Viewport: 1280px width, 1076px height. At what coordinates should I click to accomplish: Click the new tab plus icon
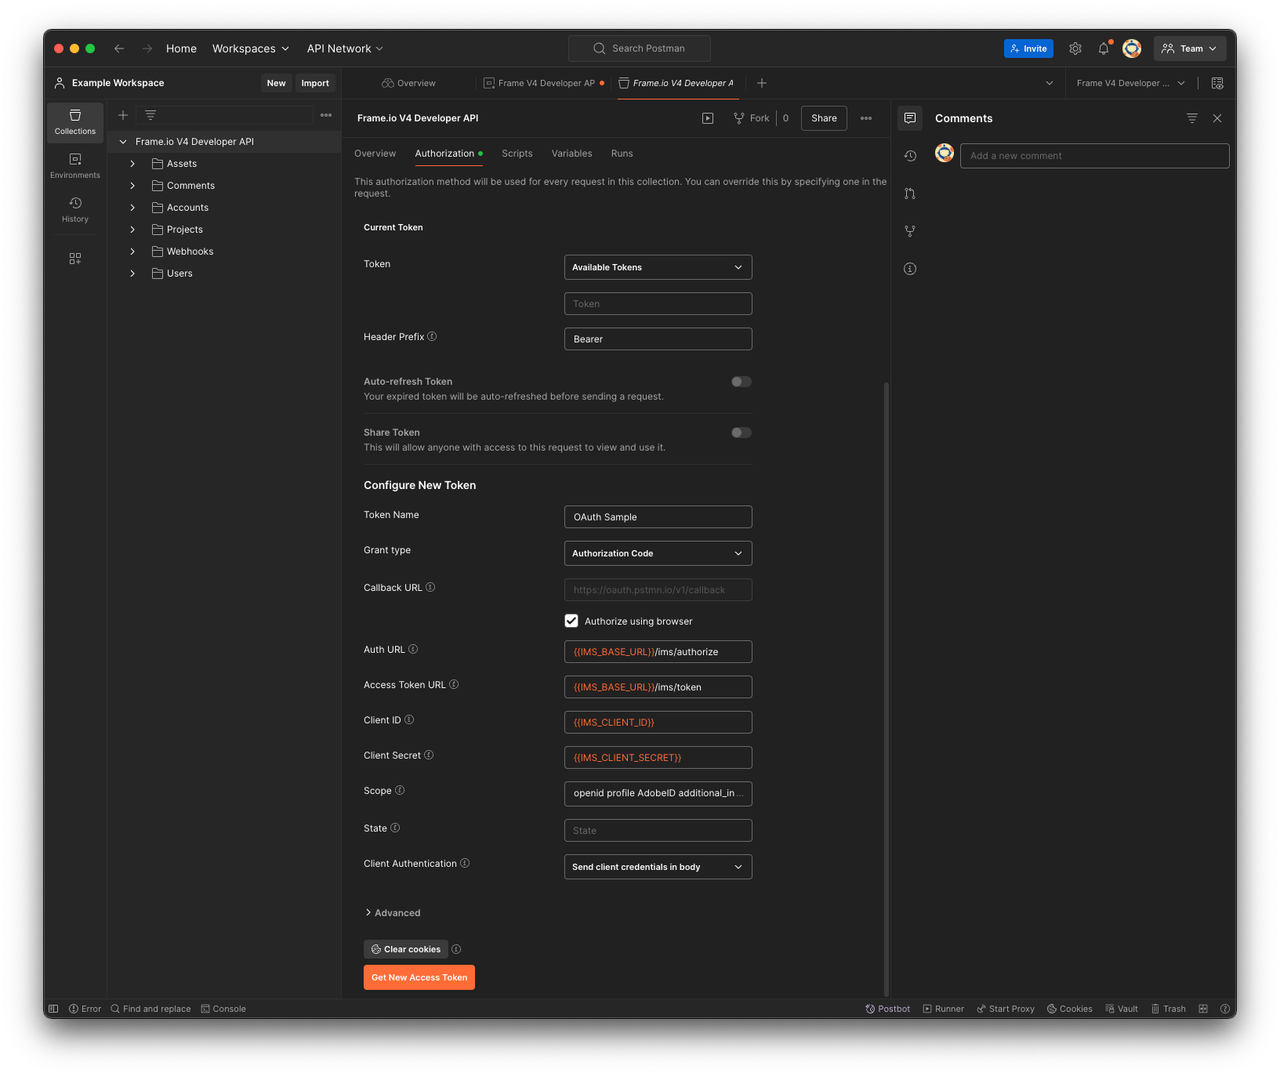click(762, 83)
